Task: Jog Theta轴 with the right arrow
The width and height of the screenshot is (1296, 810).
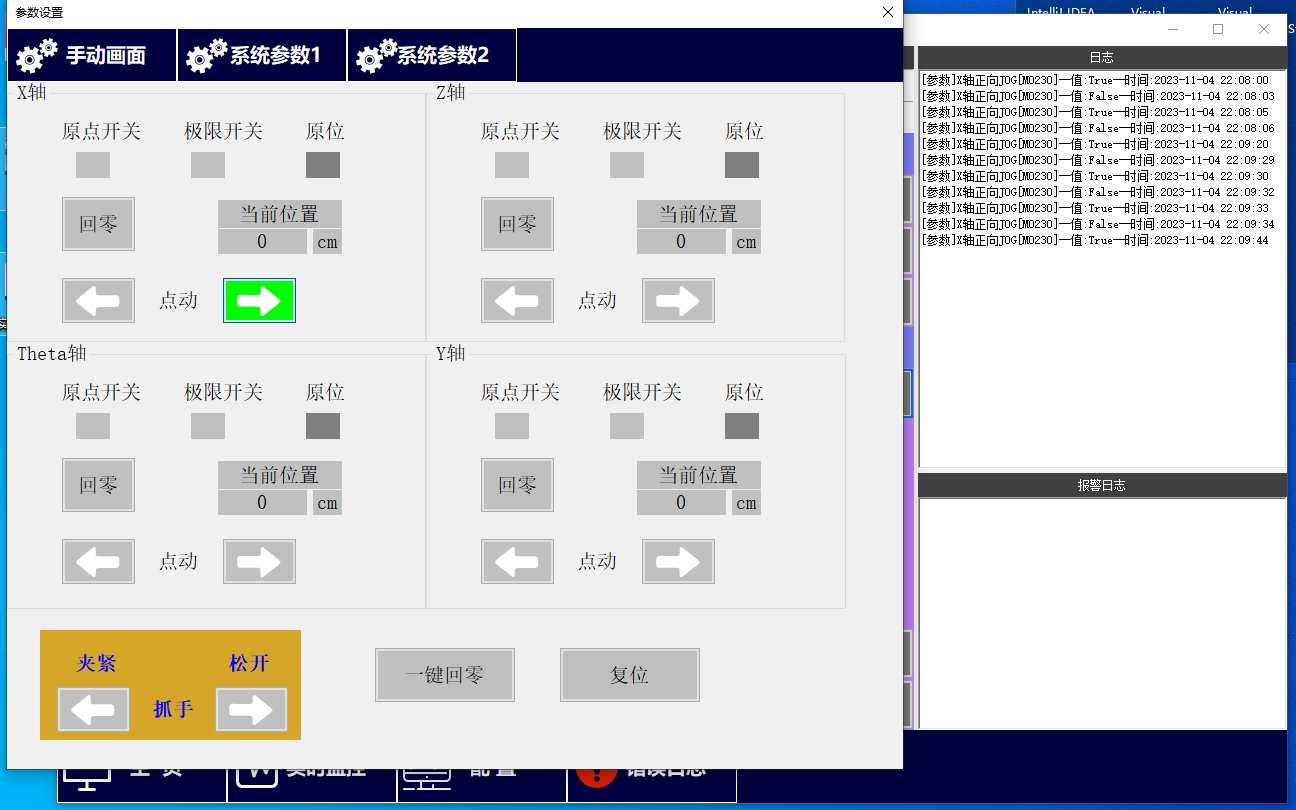Action: tap(259, 561)
